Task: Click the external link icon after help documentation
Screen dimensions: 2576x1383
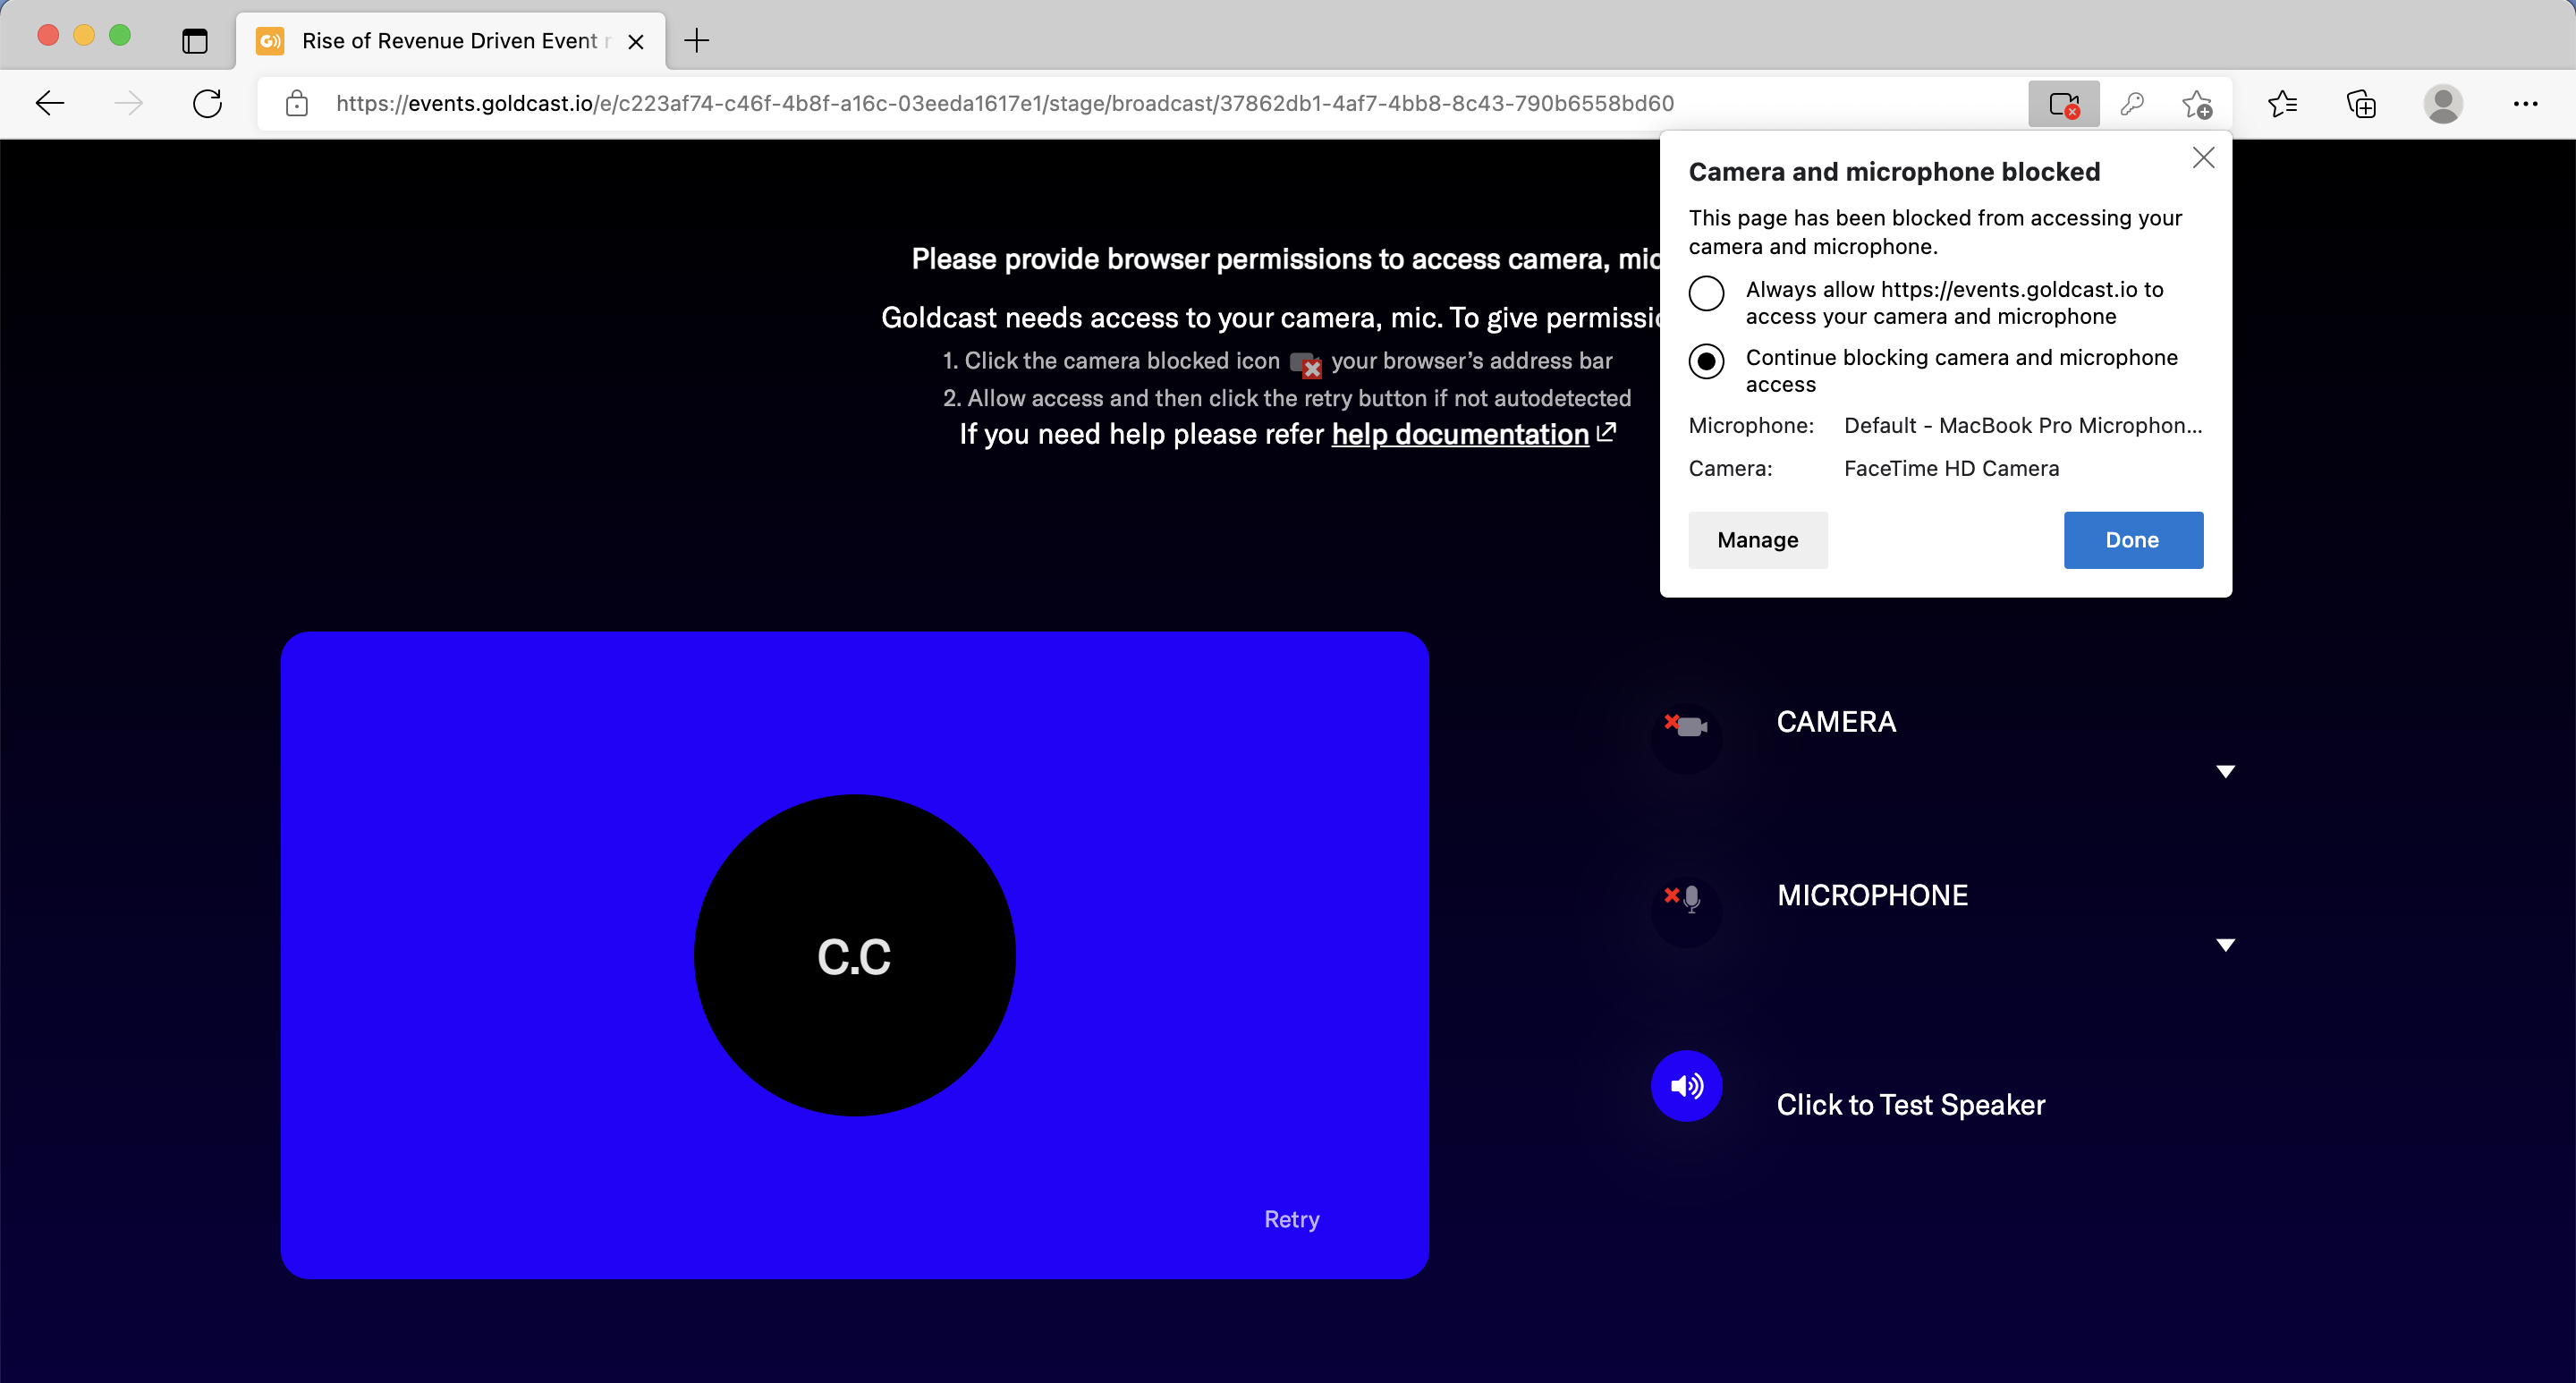Action: [1606, 432]
